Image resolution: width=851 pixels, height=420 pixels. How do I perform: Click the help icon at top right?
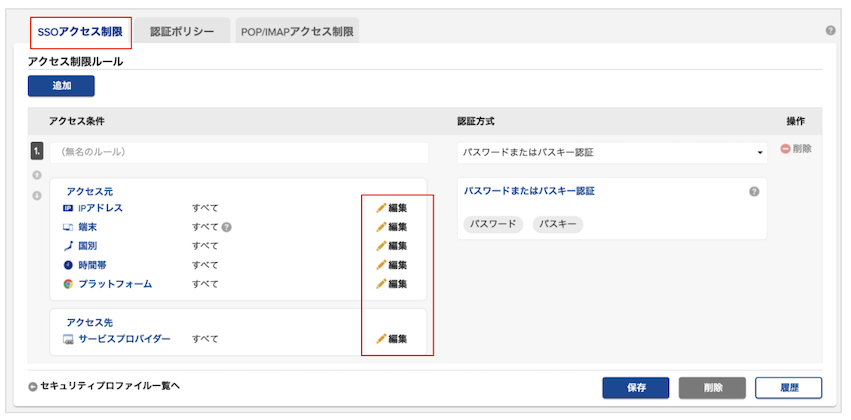coord(830,30)
